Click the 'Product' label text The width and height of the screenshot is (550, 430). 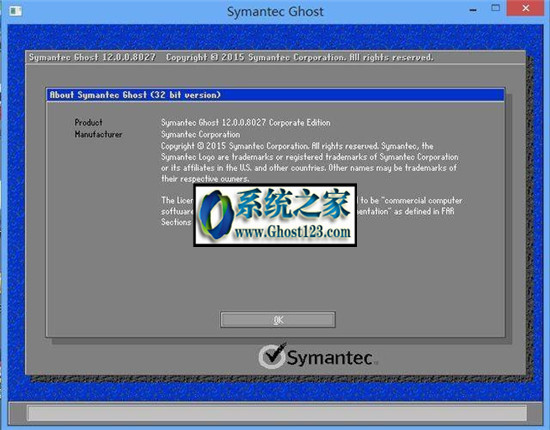[88, 122]
